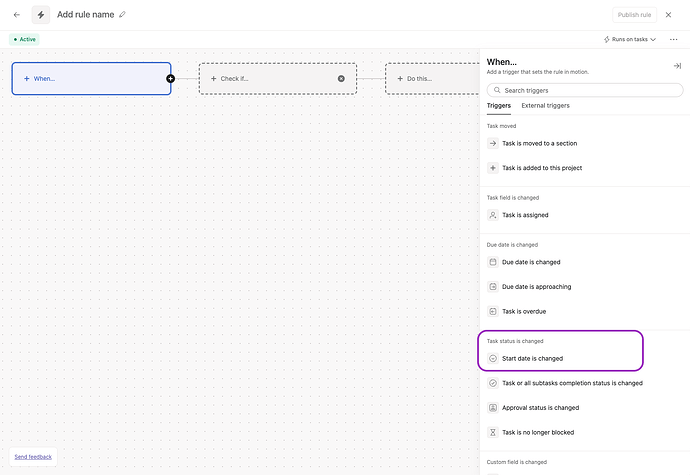The image size is (690, 475).
Task: Select the When... trigger card
Action: click(91, 78)
